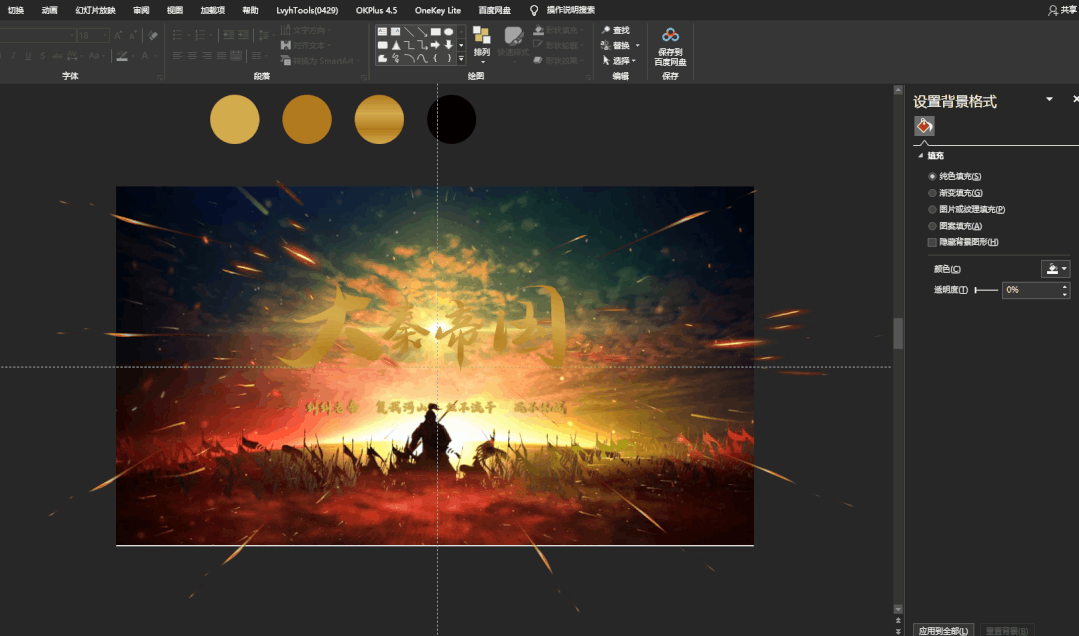Pick the right block arrow shape
The height and width of the screenshot is (636, 1079).
436,45
